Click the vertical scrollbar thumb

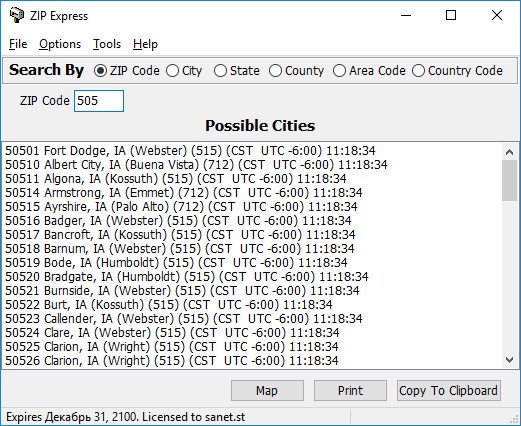pos(509,180)
